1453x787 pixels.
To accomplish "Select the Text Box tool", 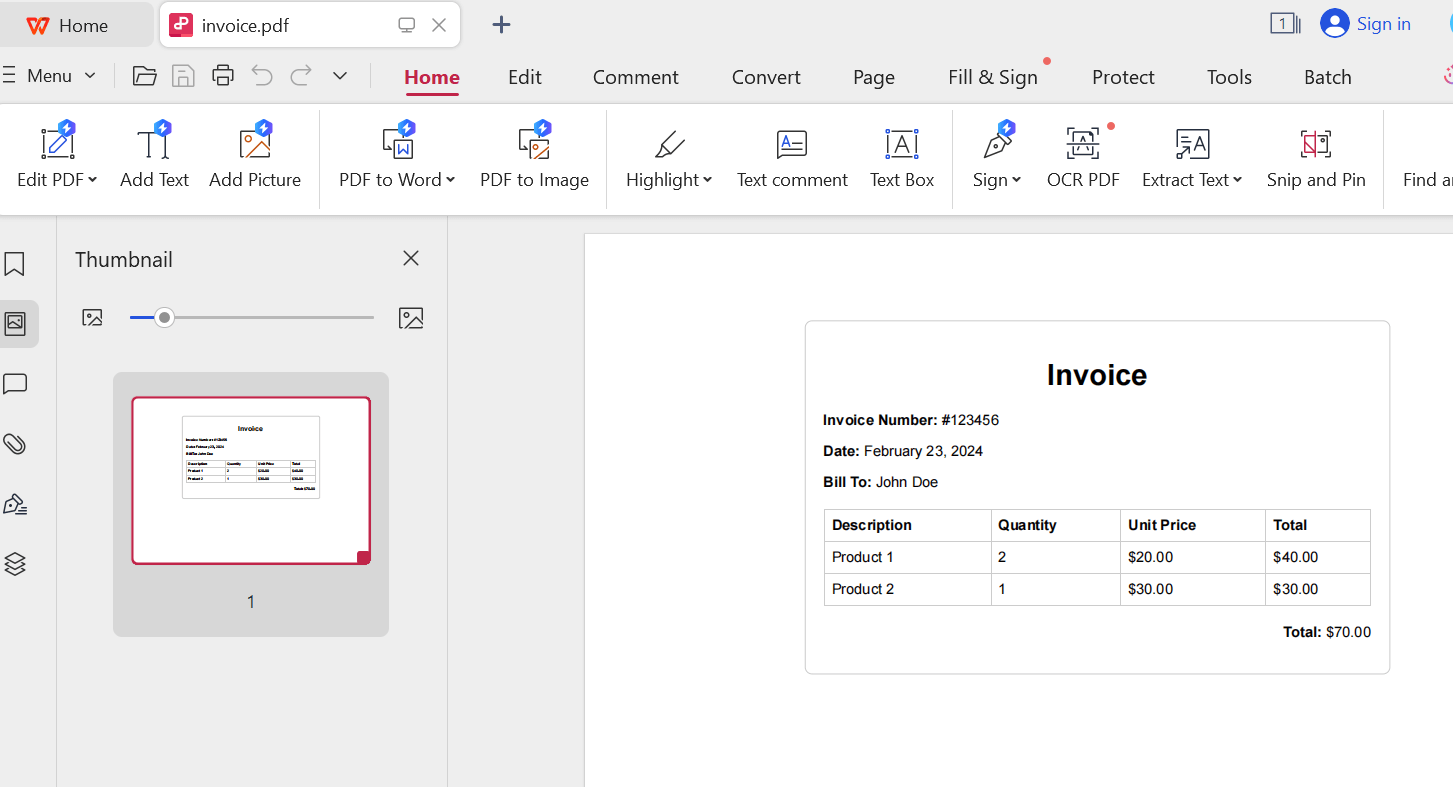I will (901, 144).
